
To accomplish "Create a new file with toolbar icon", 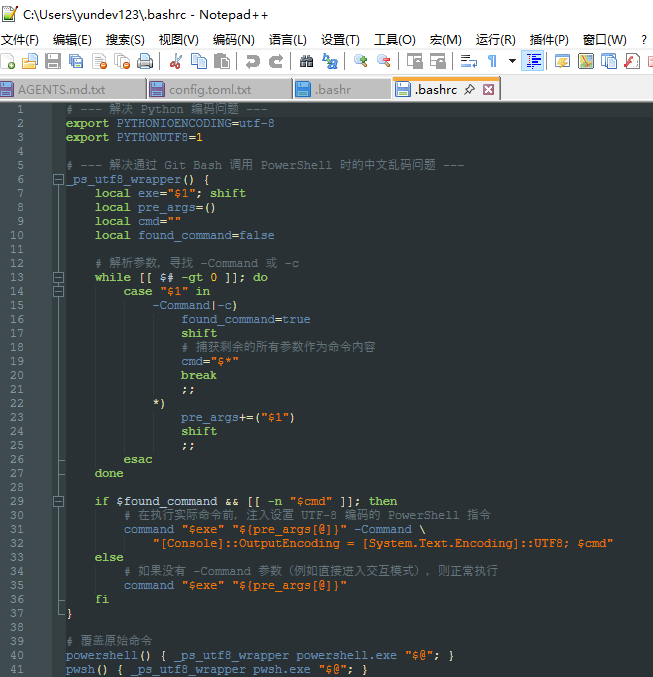I will tap(8, 61).
